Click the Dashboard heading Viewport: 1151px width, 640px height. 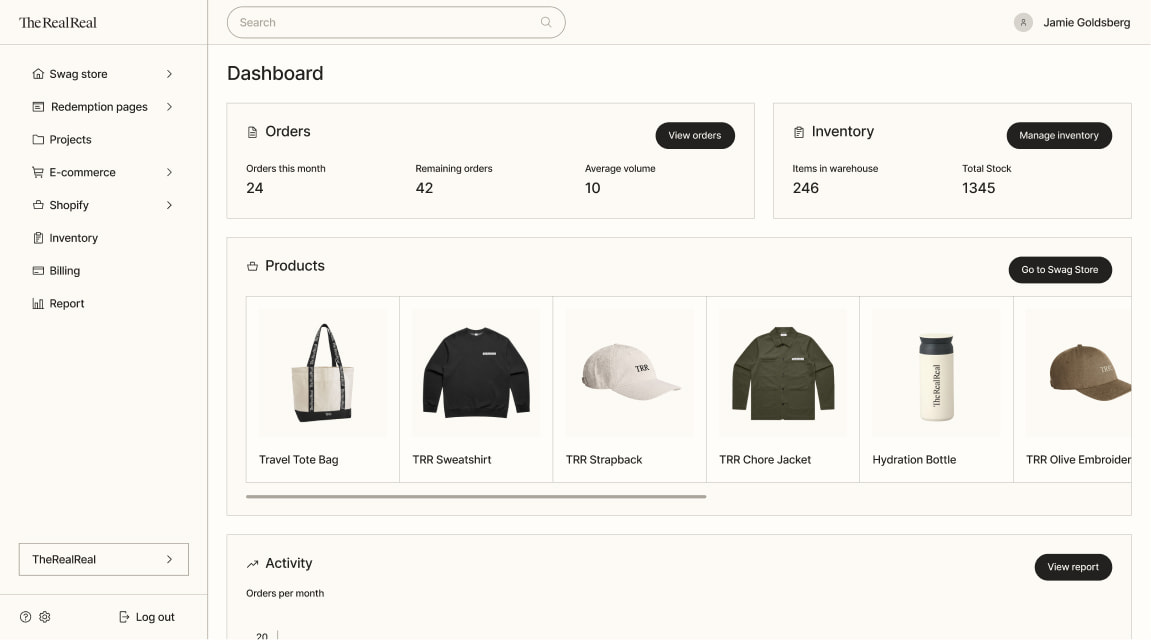275,73
